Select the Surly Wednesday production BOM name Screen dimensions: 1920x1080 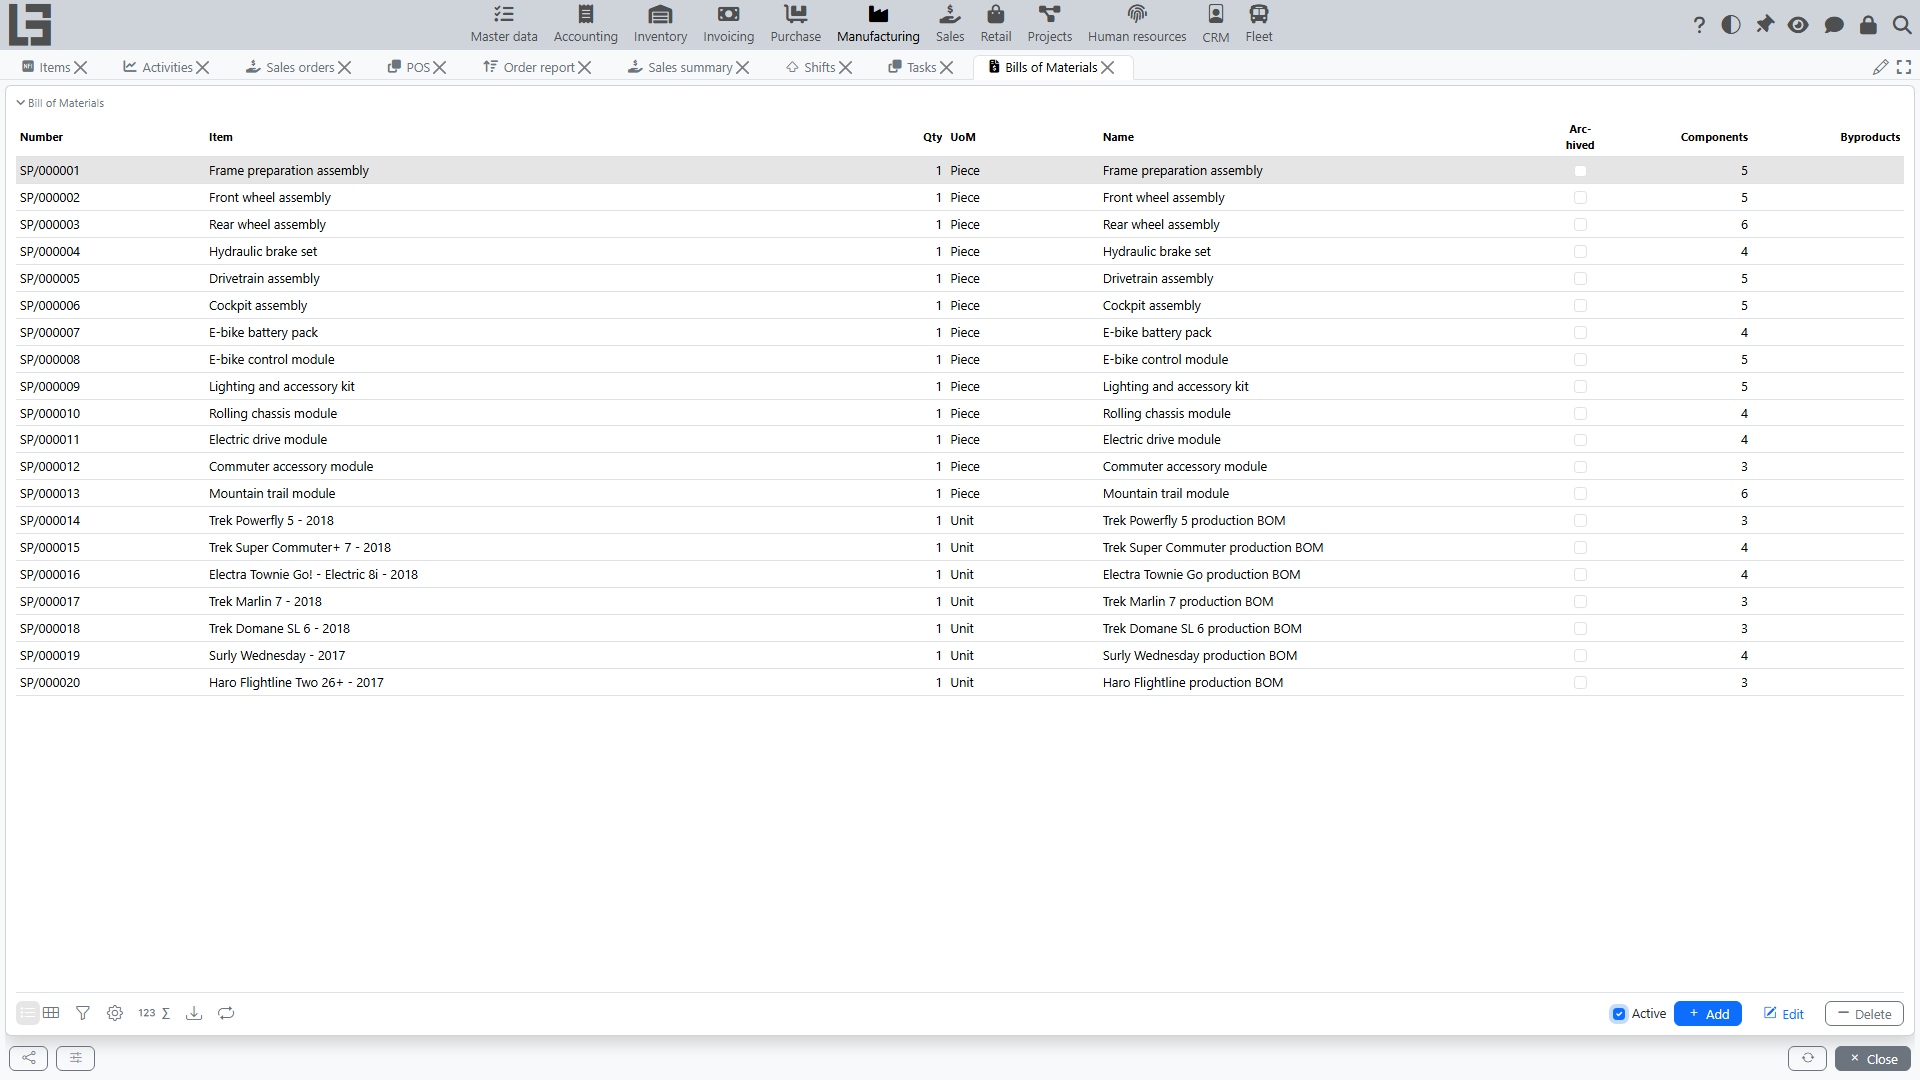coord(1200,656)
